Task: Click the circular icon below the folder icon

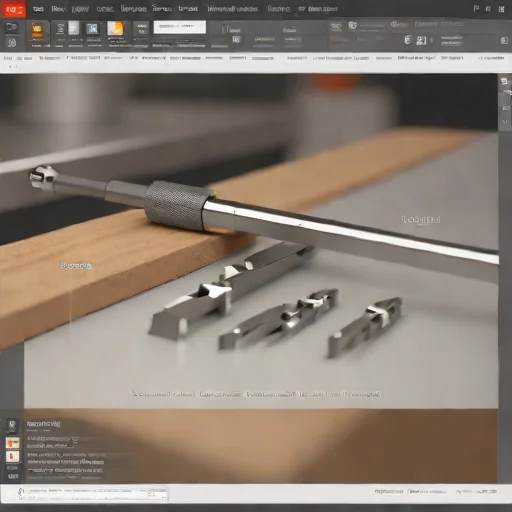Action: coord(12,43)
